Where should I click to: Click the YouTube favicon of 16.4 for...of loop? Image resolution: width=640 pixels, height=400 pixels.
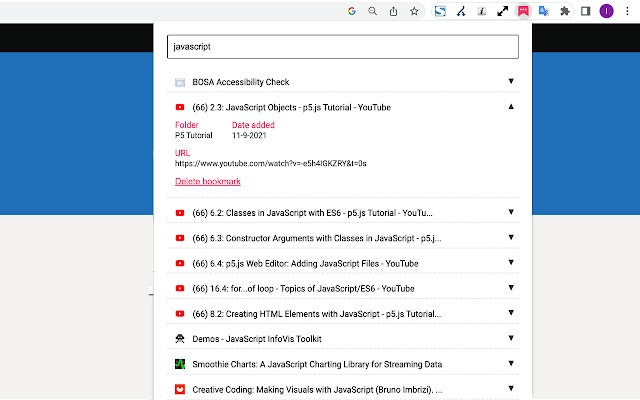click(x=180, y=289)
